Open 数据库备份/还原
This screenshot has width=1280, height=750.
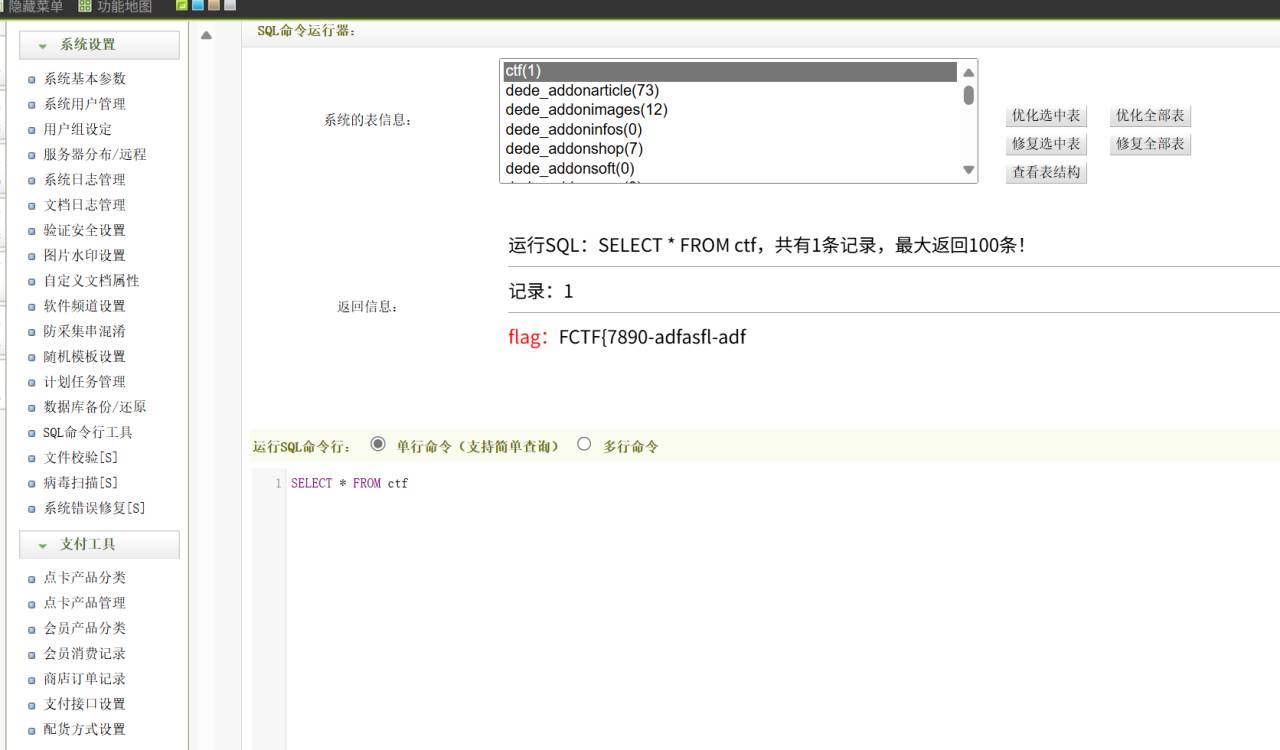[95, 407]
